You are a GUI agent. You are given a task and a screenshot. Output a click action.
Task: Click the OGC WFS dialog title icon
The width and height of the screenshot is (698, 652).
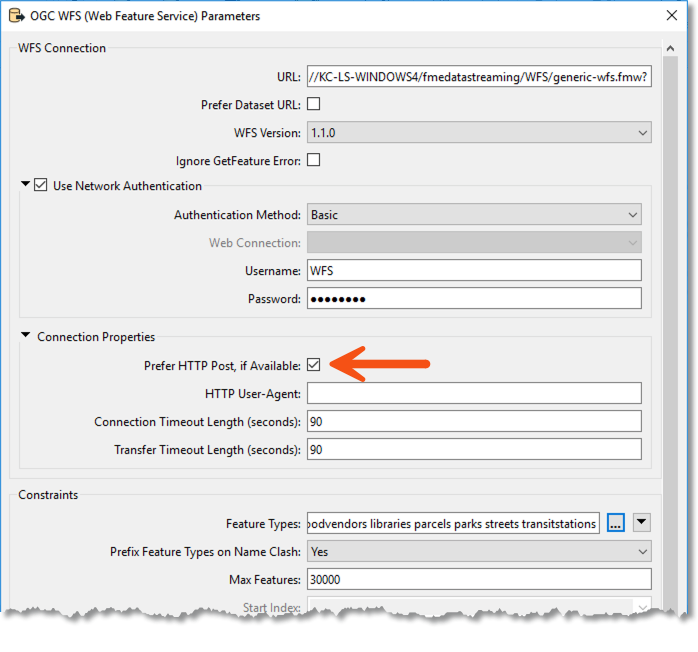16,16
